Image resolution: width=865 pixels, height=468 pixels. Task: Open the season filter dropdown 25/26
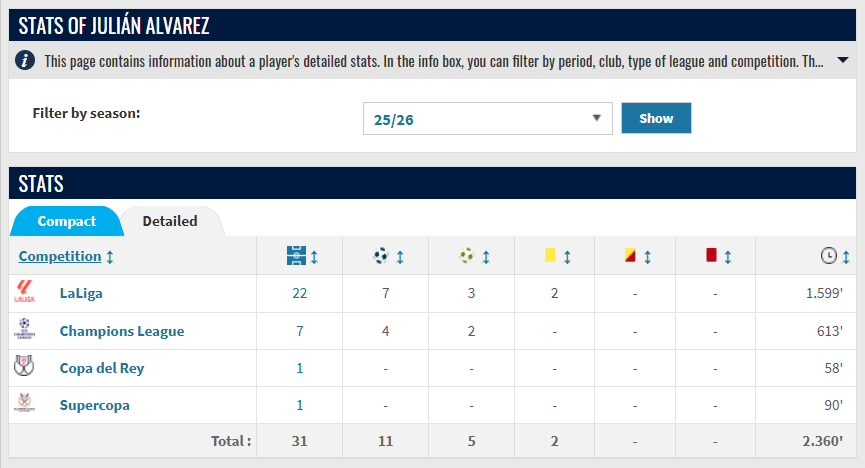[488, 119]
